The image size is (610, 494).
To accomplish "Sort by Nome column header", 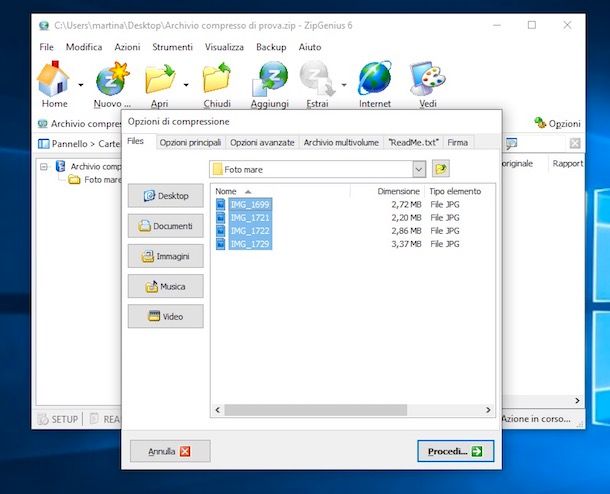I will [x=281, y=191].
